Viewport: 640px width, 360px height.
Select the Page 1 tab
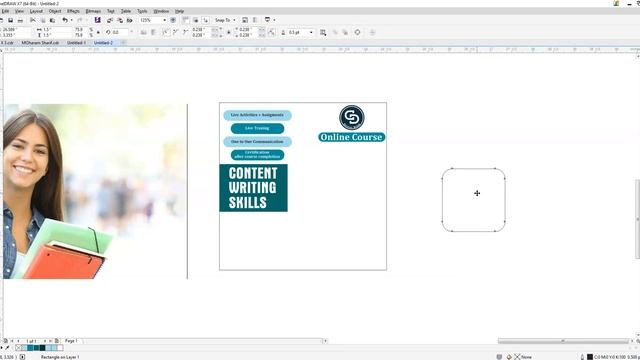click(x=71, y=341)
